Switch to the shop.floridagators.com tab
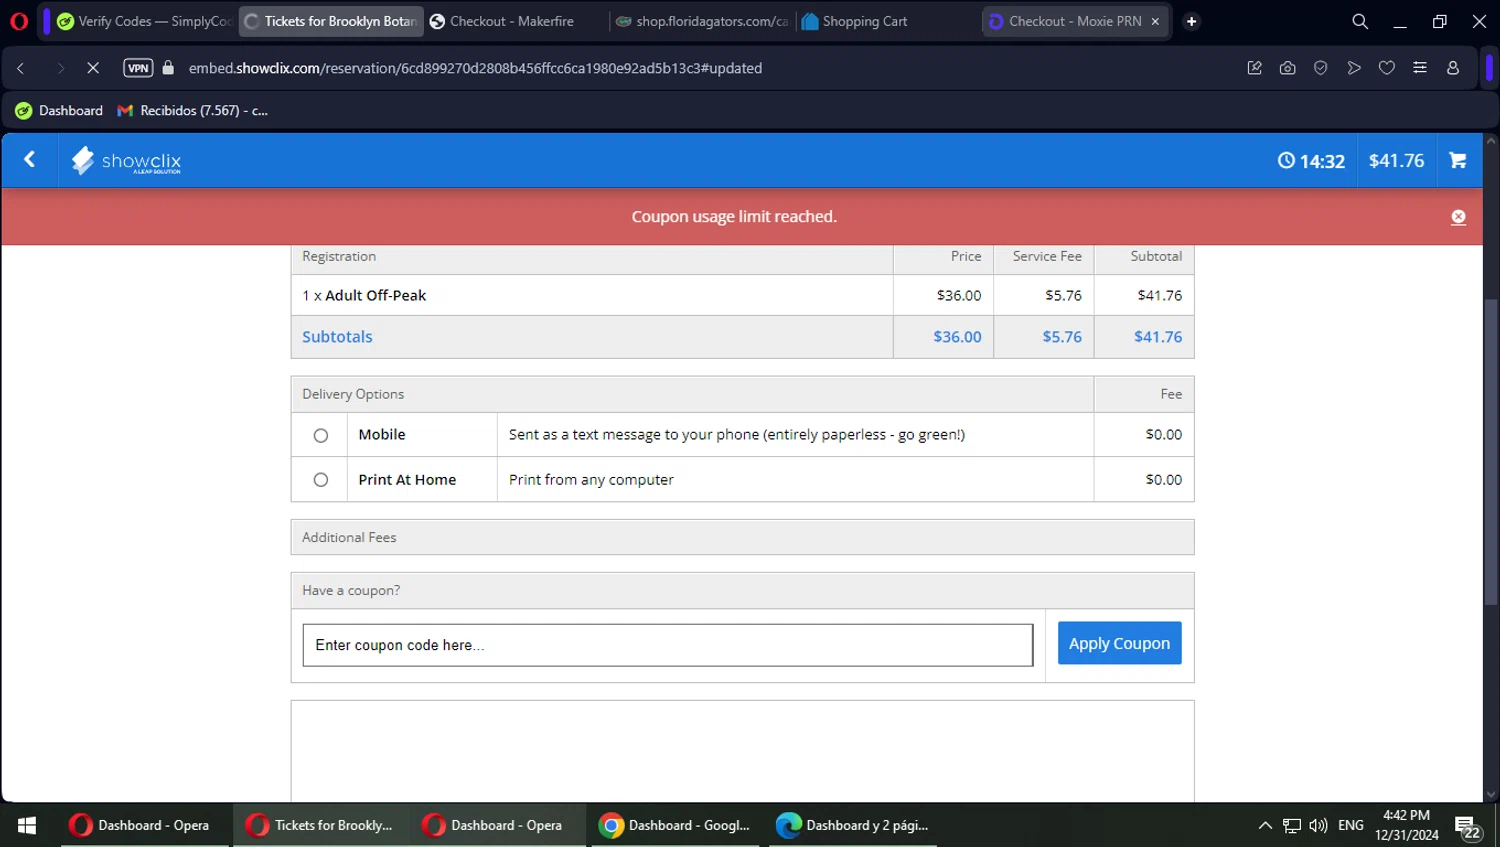 (702, 21)
